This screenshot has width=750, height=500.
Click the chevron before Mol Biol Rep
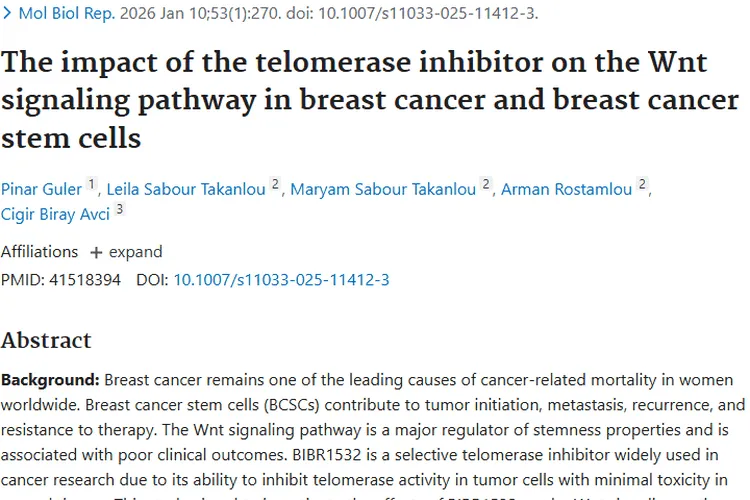point(8,13)
